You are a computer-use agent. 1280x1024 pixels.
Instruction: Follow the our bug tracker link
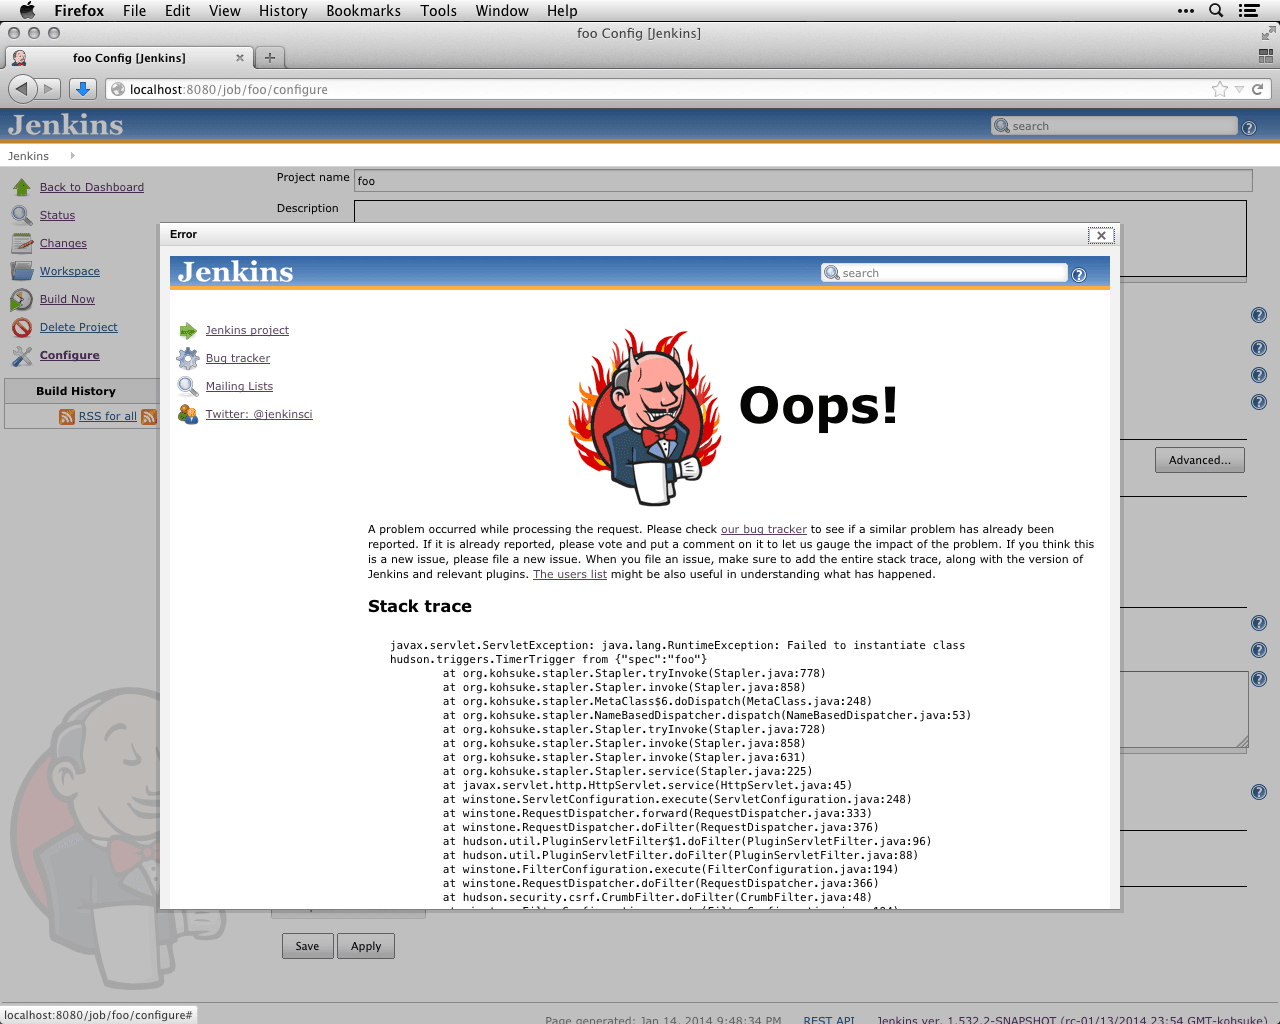pyautogui.click(x=763, y=529)
